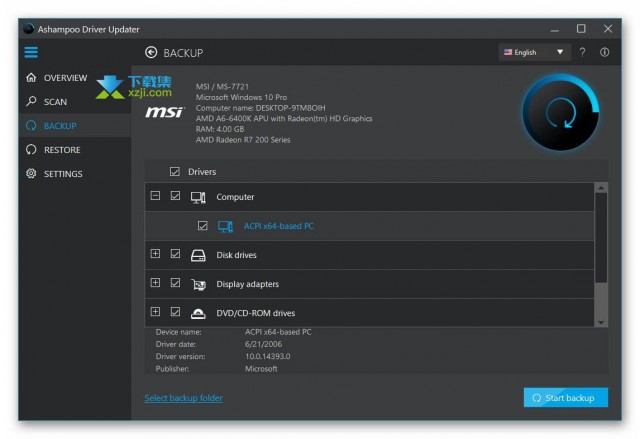Viewport: 640px width, 439px height.
Task: Click the Microsoft Windows 10 Pro text
Action: [x=241, y=97]
